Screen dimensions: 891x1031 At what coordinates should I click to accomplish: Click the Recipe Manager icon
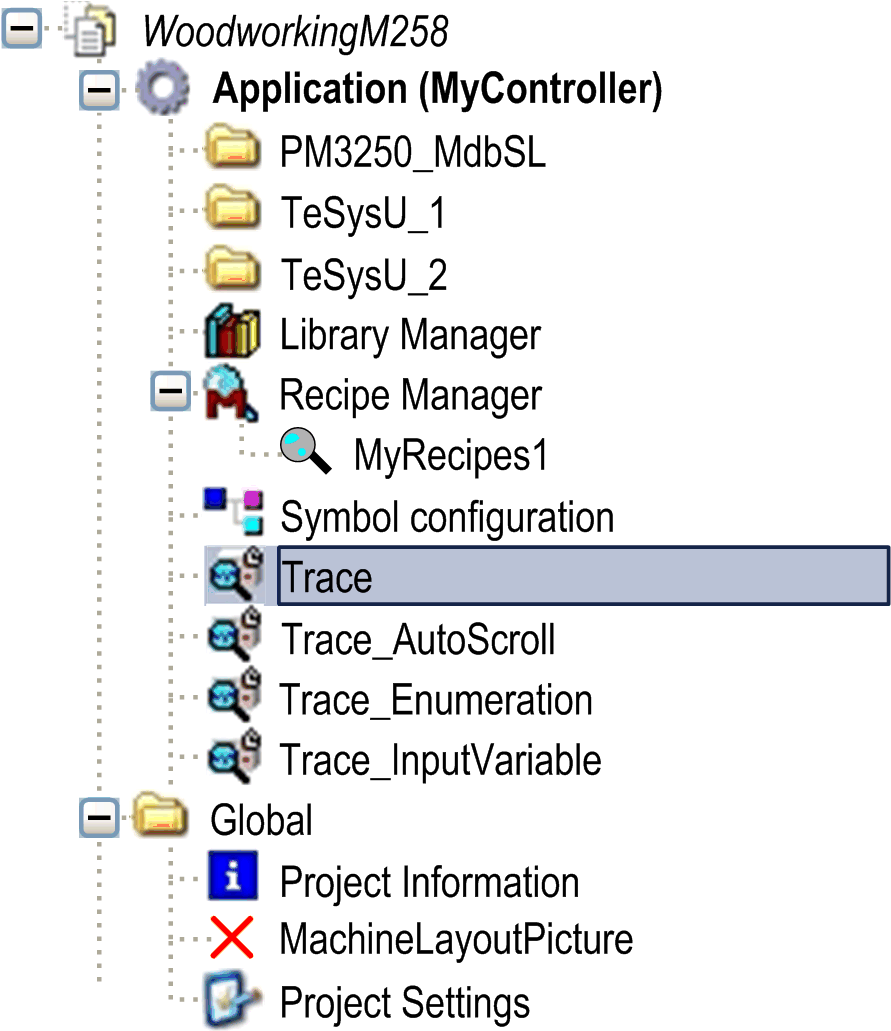click(x=232, y=395)
